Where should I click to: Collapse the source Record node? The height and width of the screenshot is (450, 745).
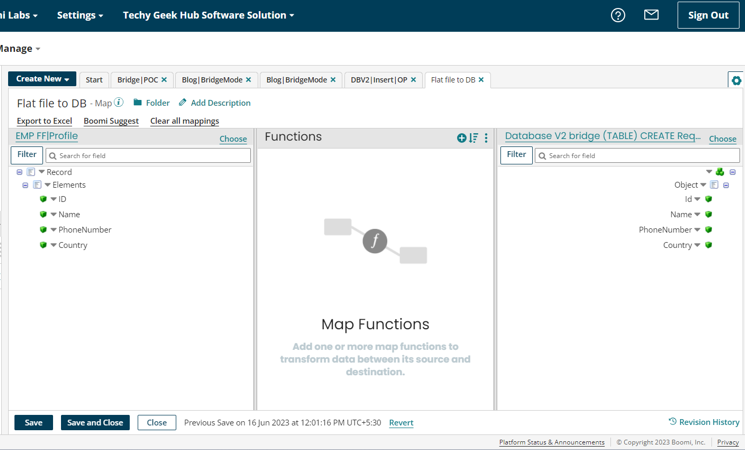click(19, 172)
